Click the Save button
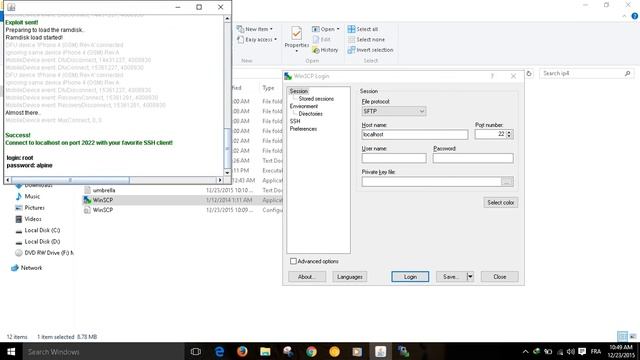Screen dimensions: 640x360 451,277
